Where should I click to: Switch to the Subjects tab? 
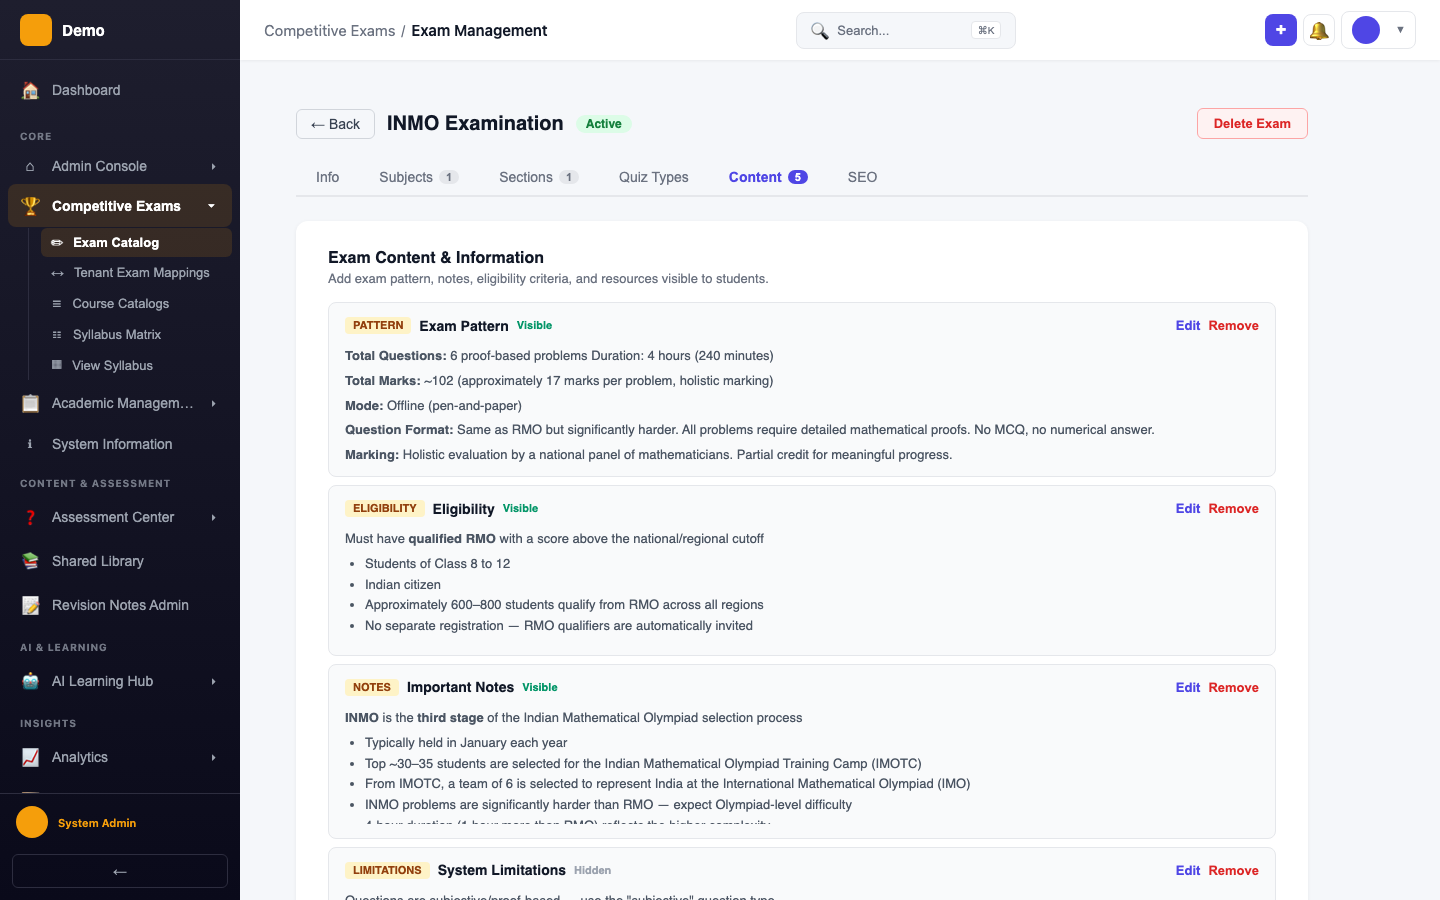pos(418,177)
